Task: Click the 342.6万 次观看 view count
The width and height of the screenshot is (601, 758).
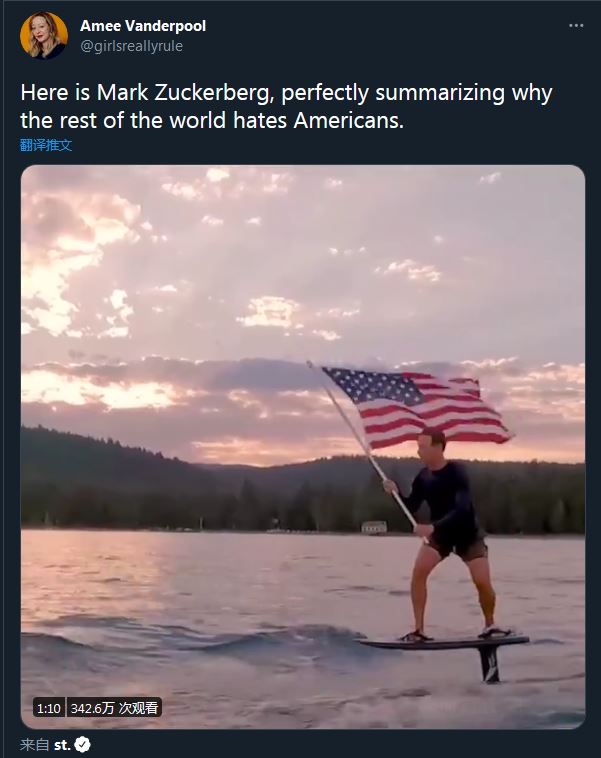Action: click(x=114, y=708)
